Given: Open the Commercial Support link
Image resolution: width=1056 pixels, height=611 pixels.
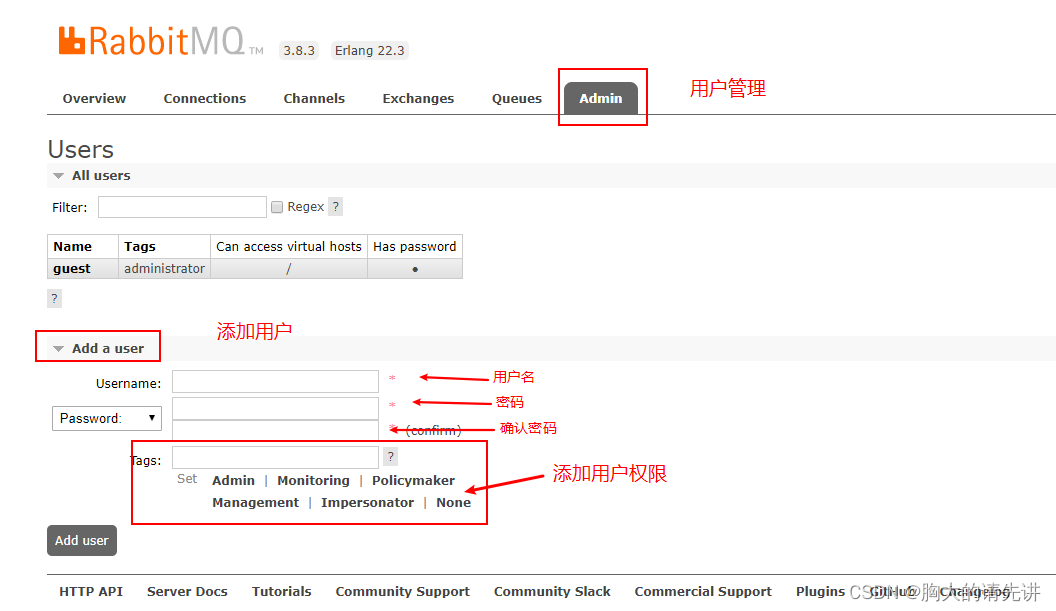Looking at the screenshot, I should (x=703, y=591).
